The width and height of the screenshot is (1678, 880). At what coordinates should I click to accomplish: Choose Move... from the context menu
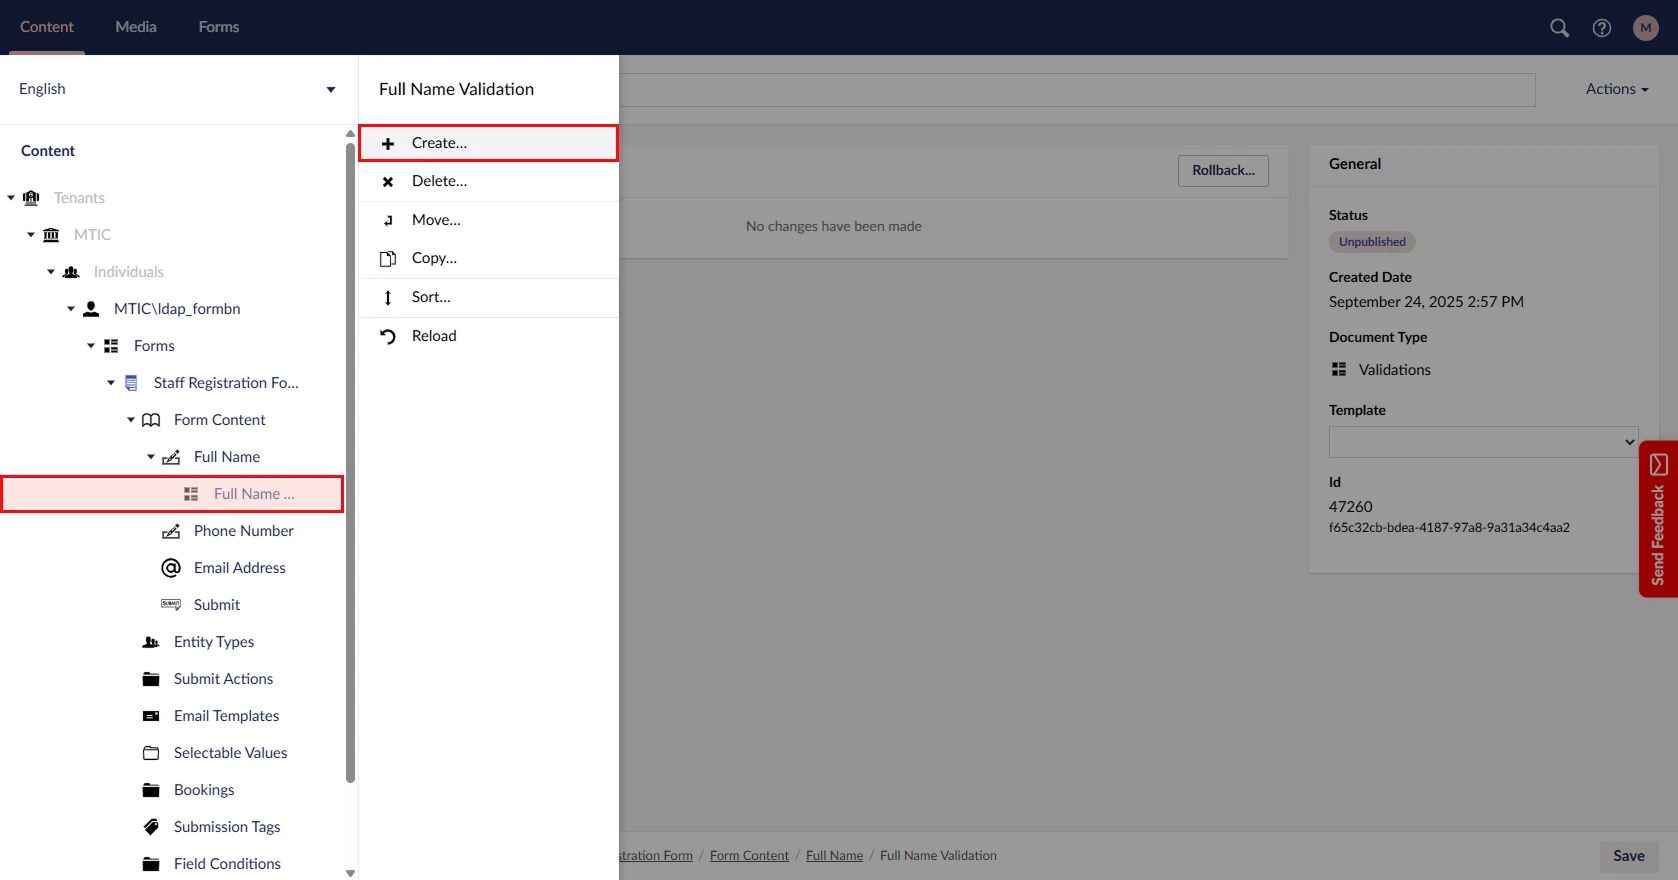point(436,220)
